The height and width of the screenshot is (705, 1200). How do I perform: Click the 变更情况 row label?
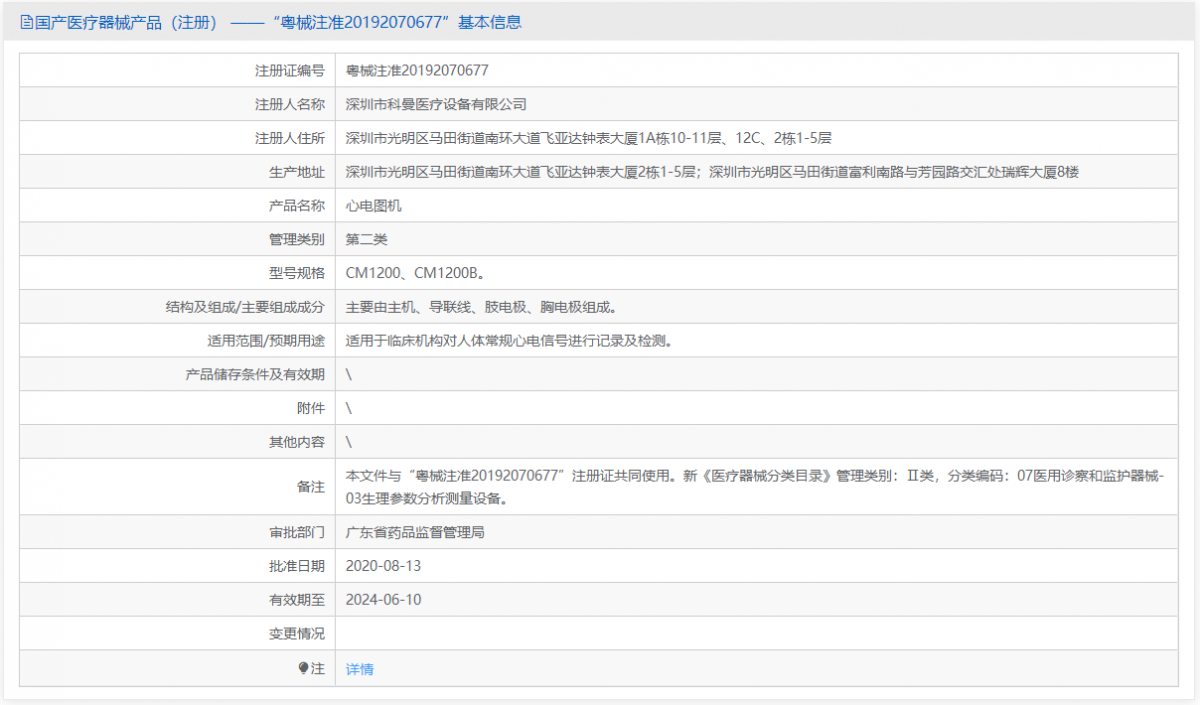pos(297,634)
